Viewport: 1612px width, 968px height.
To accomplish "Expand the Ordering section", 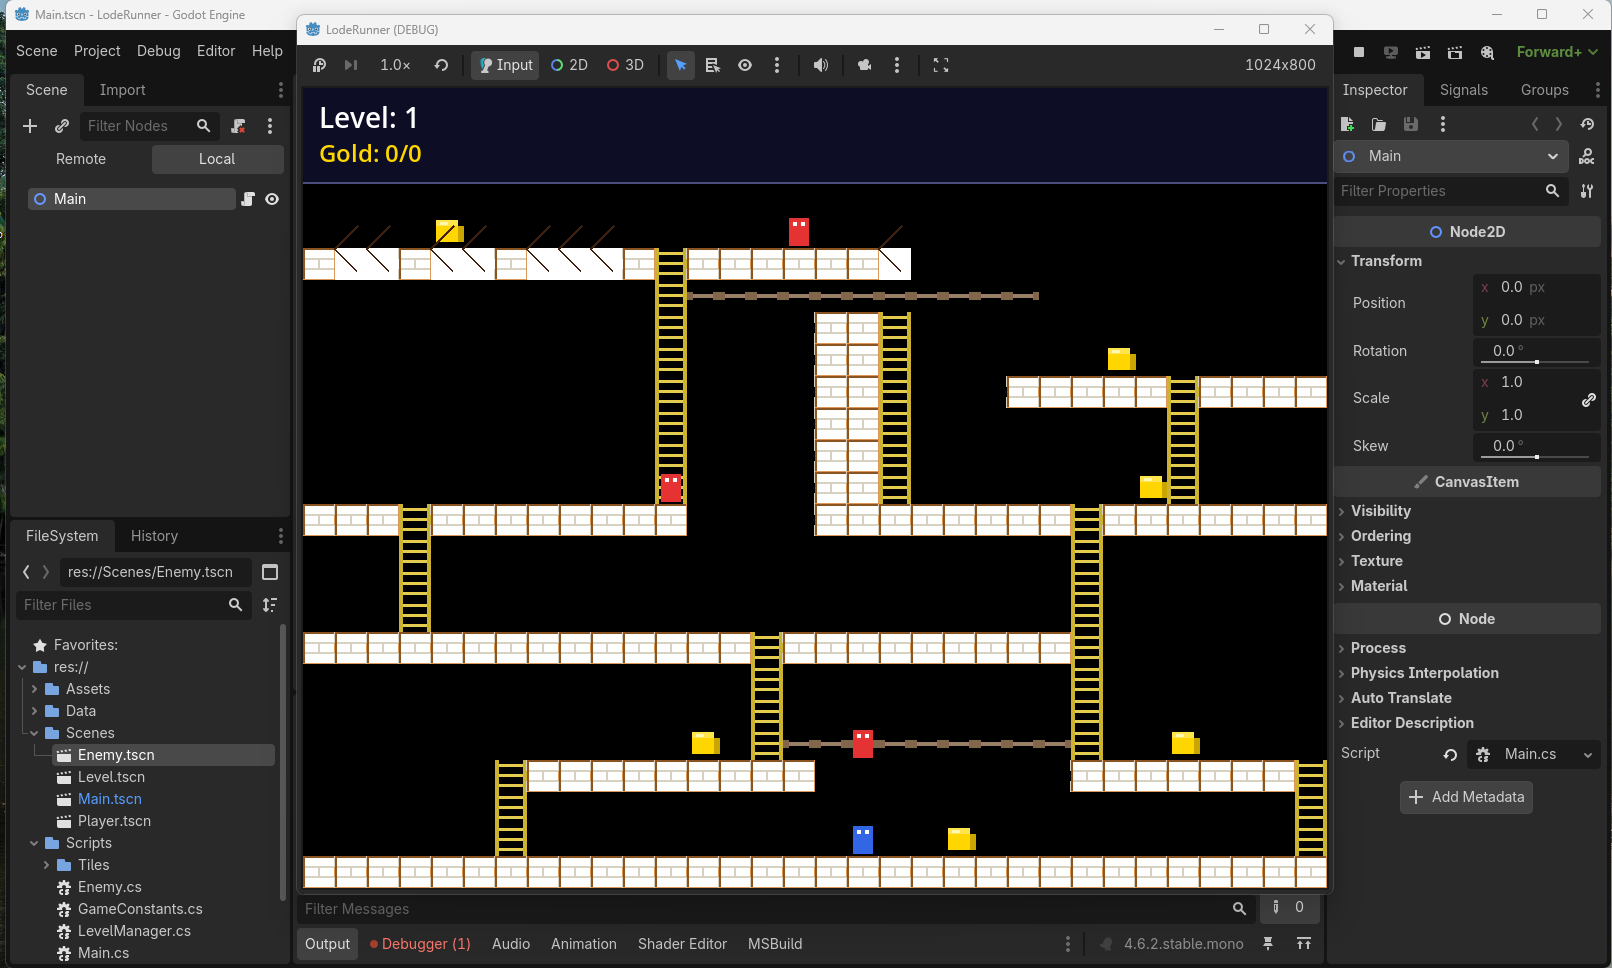I will [x=1380, y=536].
